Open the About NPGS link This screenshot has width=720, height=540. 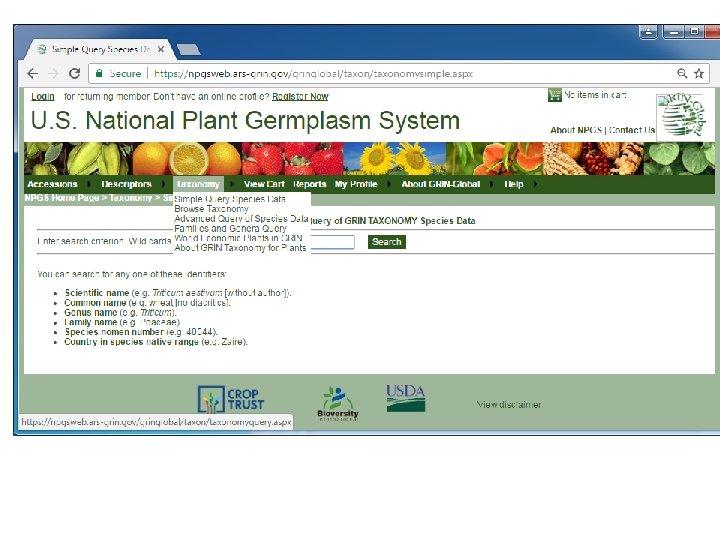pyautogui.click(x=576, y=130)
